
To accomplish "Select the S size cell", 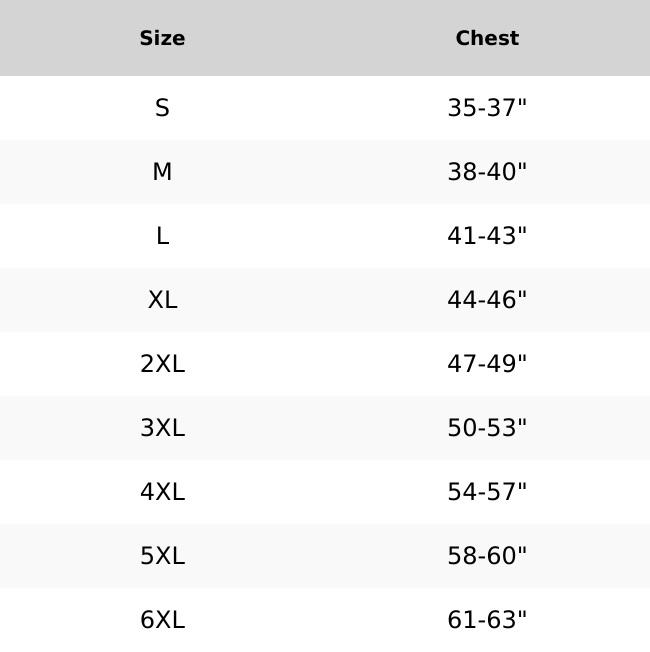I will [x=162, y=108].
